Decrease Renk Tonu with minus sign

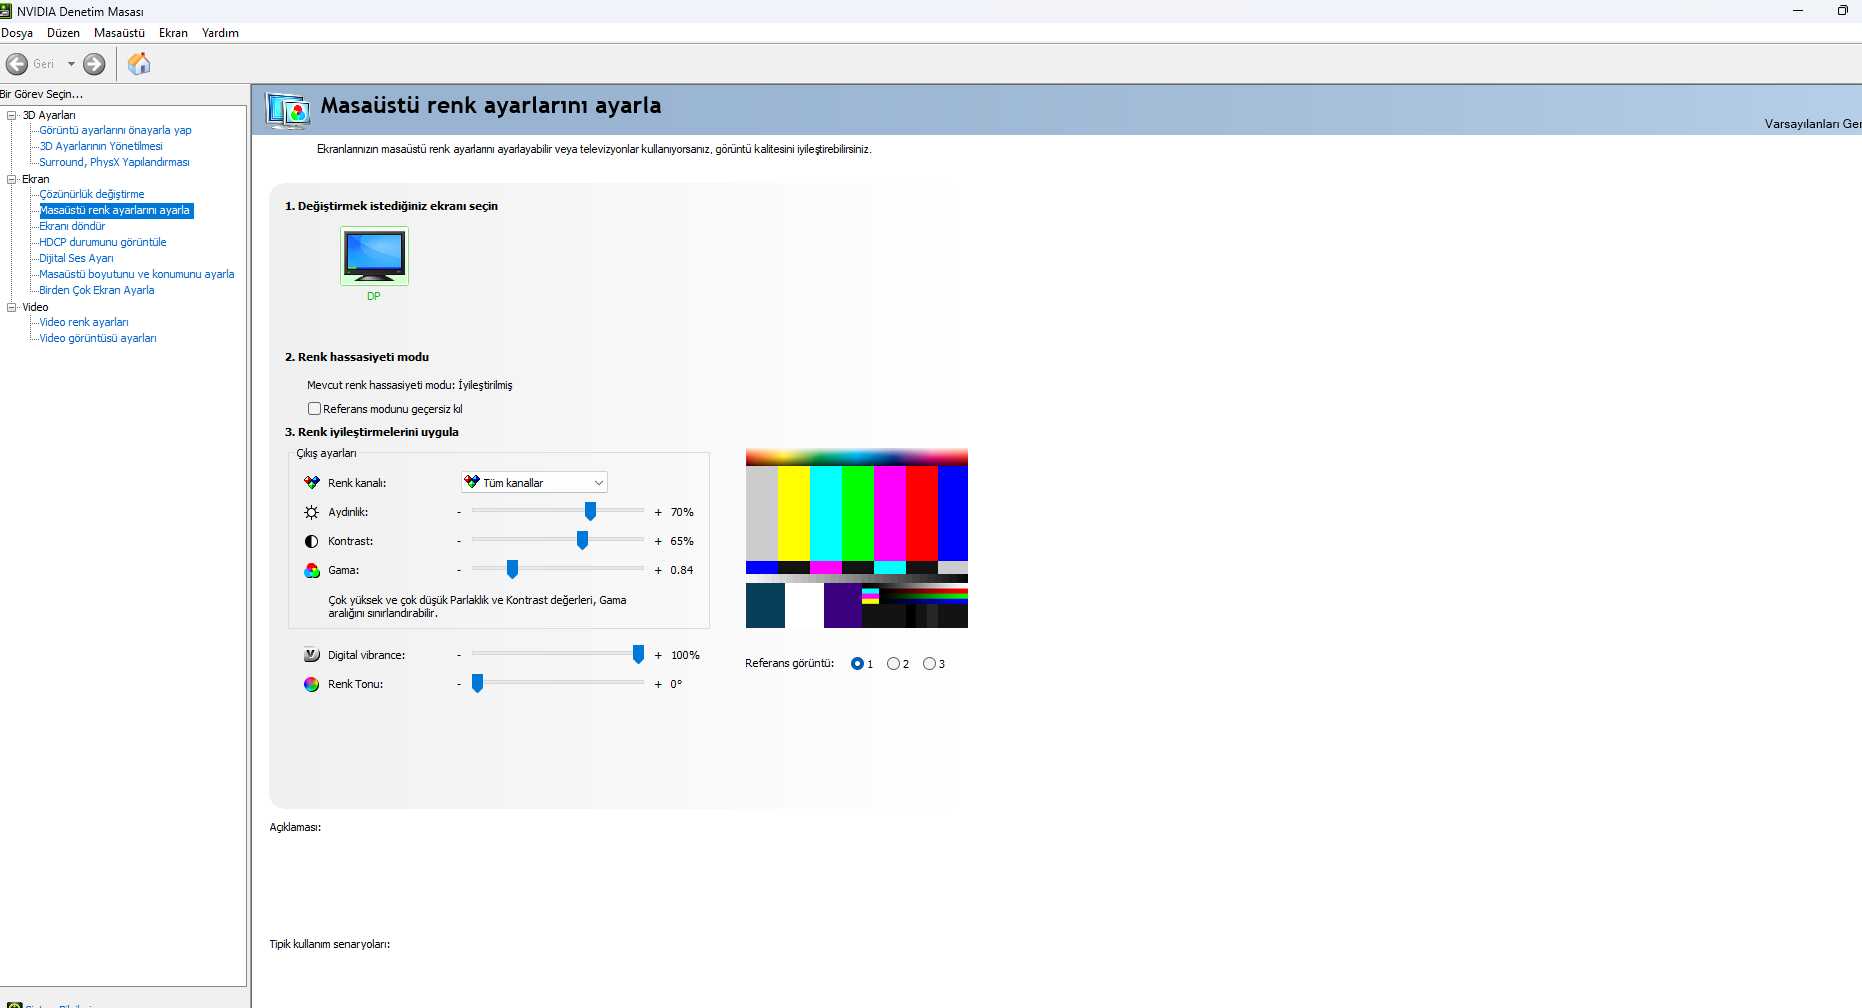click(x=459, y=684)
